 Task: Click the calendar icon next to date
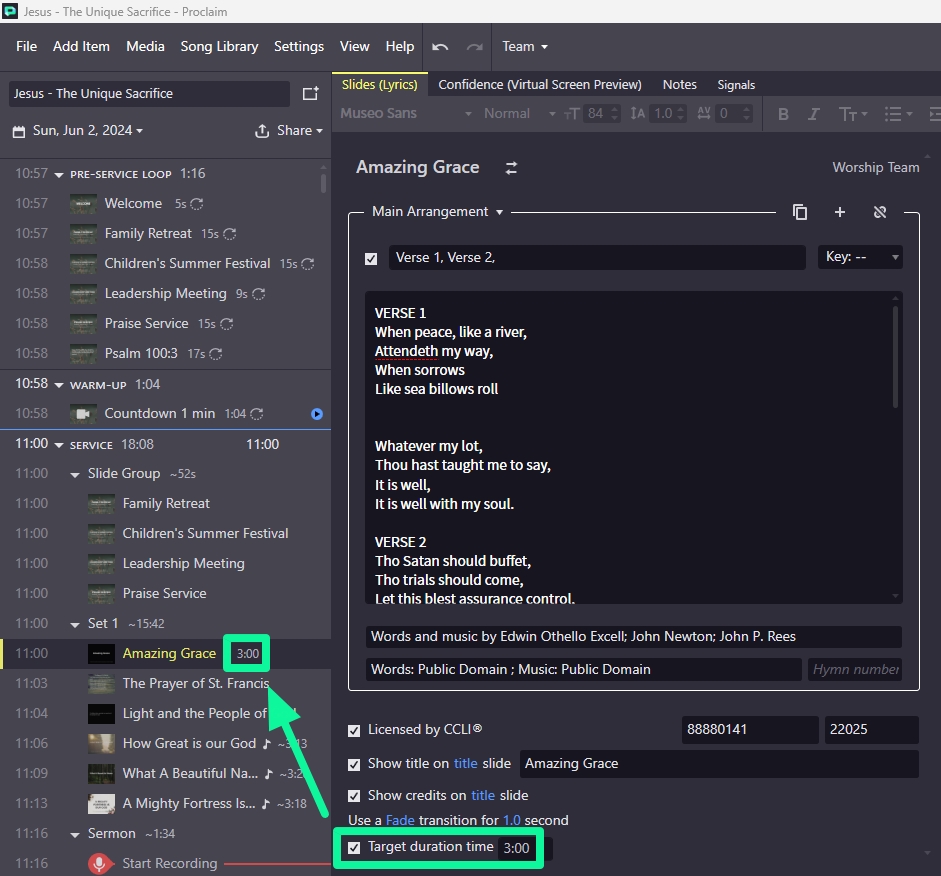19,131
